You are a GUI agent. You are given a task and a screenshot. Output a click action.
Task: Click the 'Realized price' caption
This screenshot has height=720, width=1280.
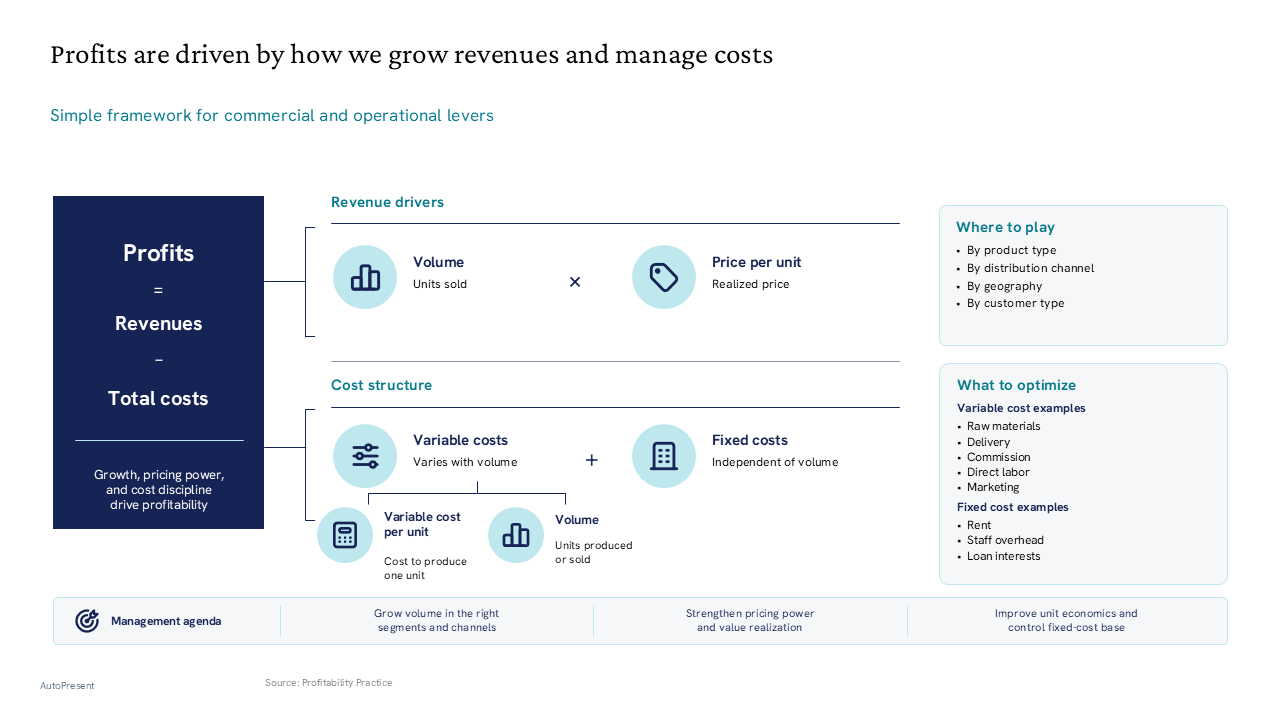pos(750,284)
